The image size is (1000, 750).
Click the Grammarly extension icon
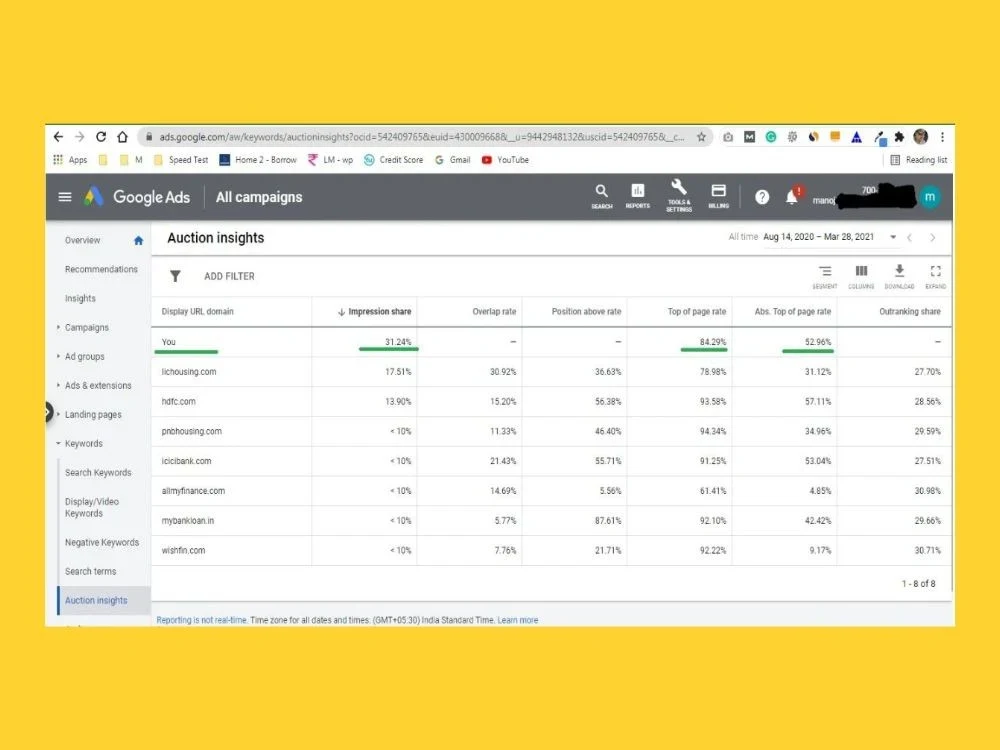[771, 136]
